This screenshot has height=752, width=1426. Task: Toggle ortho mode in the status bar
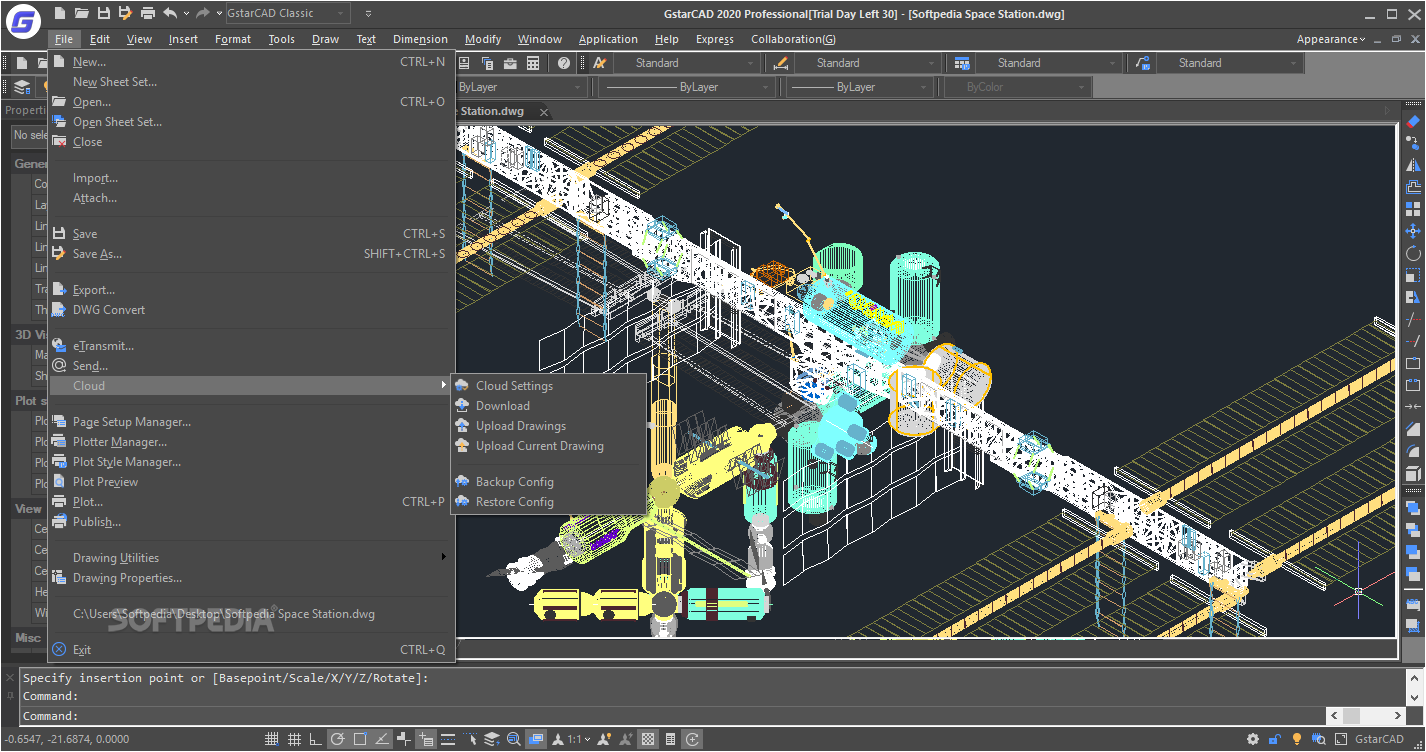coord(316,739)
